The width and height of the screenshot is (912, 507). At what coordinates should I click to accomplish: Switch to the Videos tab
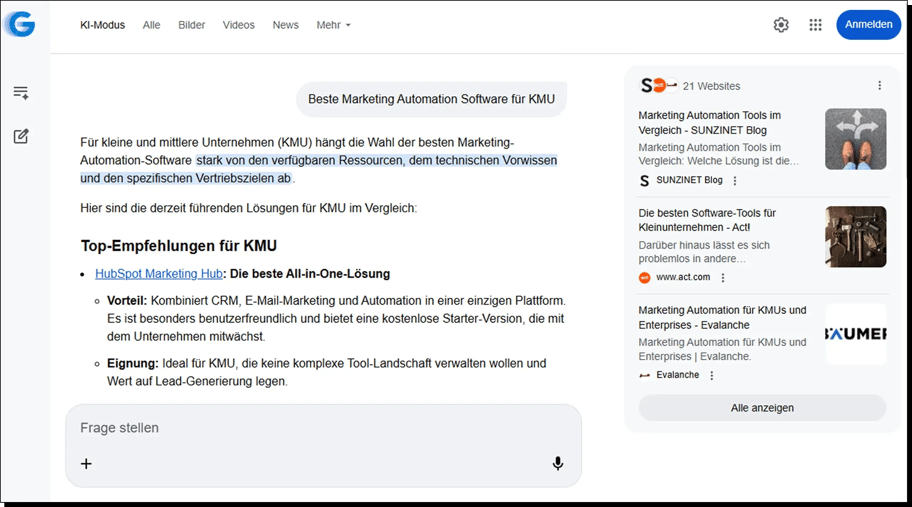[238, 25]
